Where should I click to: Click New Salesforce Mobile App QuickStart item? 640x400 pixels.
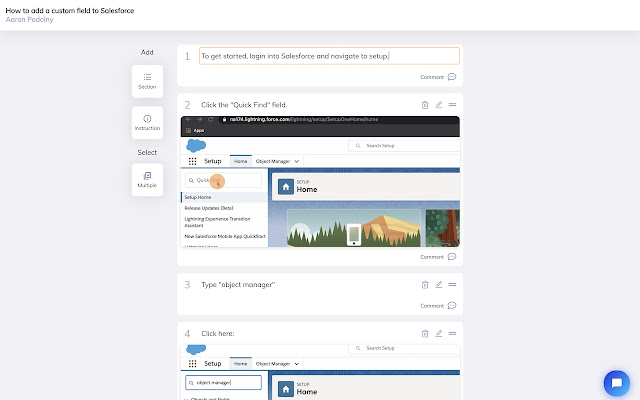(x=225, y=236)
